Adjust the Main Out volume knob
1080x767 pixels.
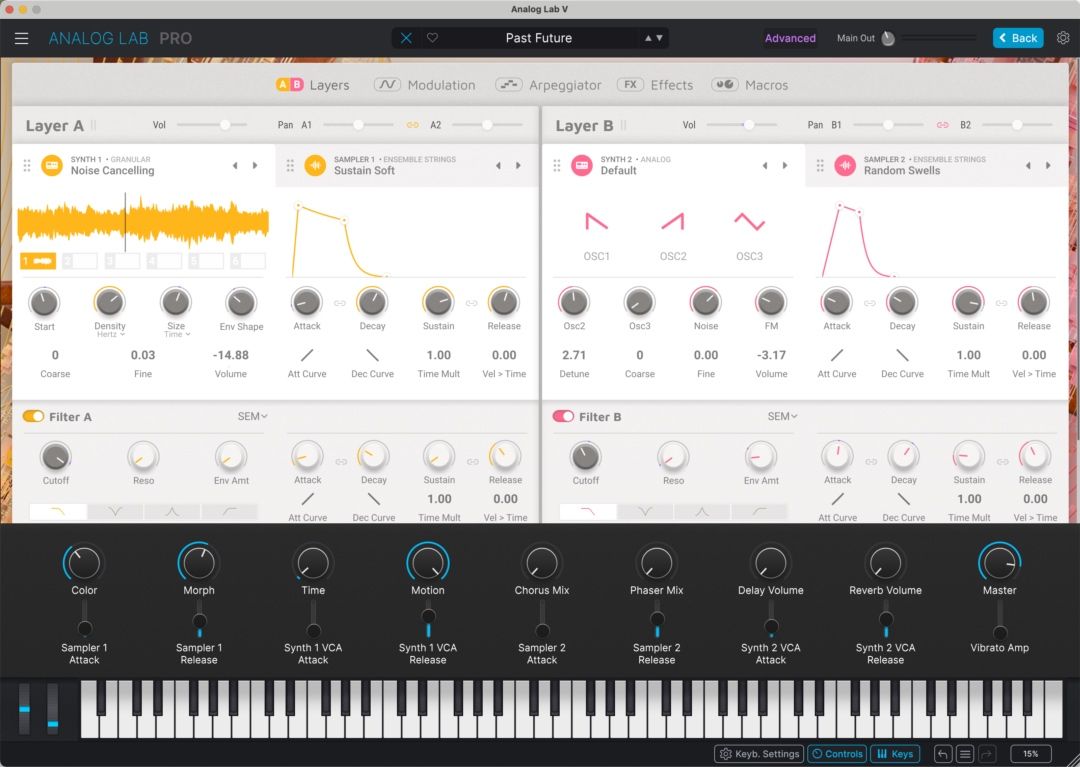tap(888, 38)
